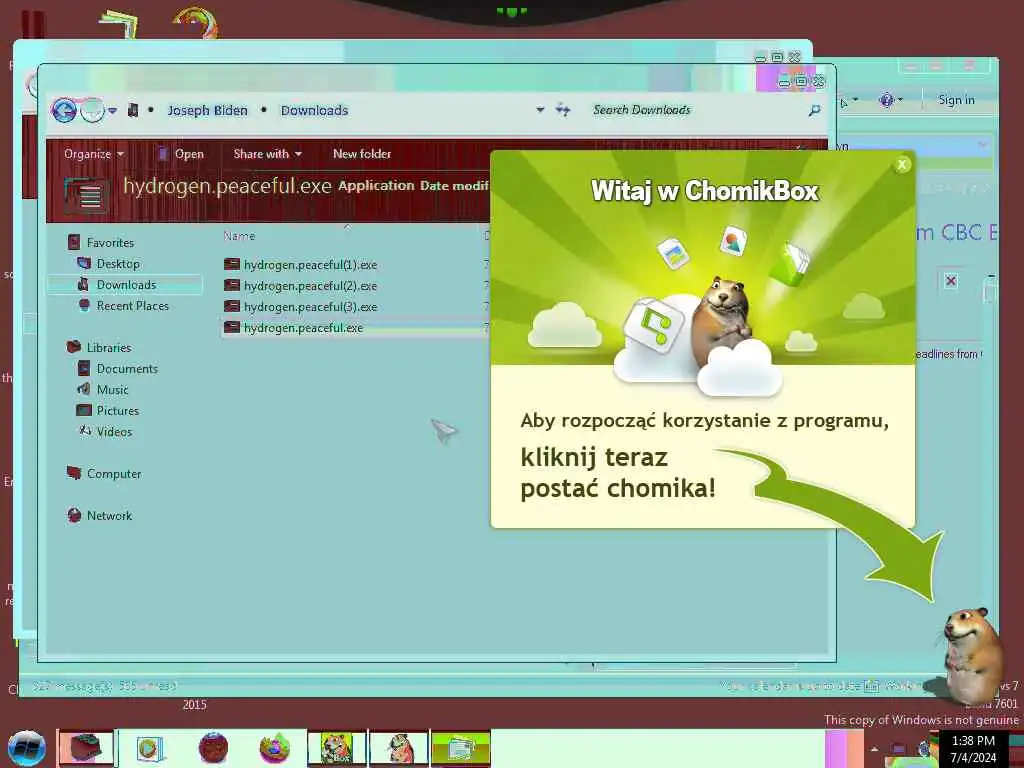Open the Firefox taskbar icon
This screenshot has width=1024, height=768.
275,748
